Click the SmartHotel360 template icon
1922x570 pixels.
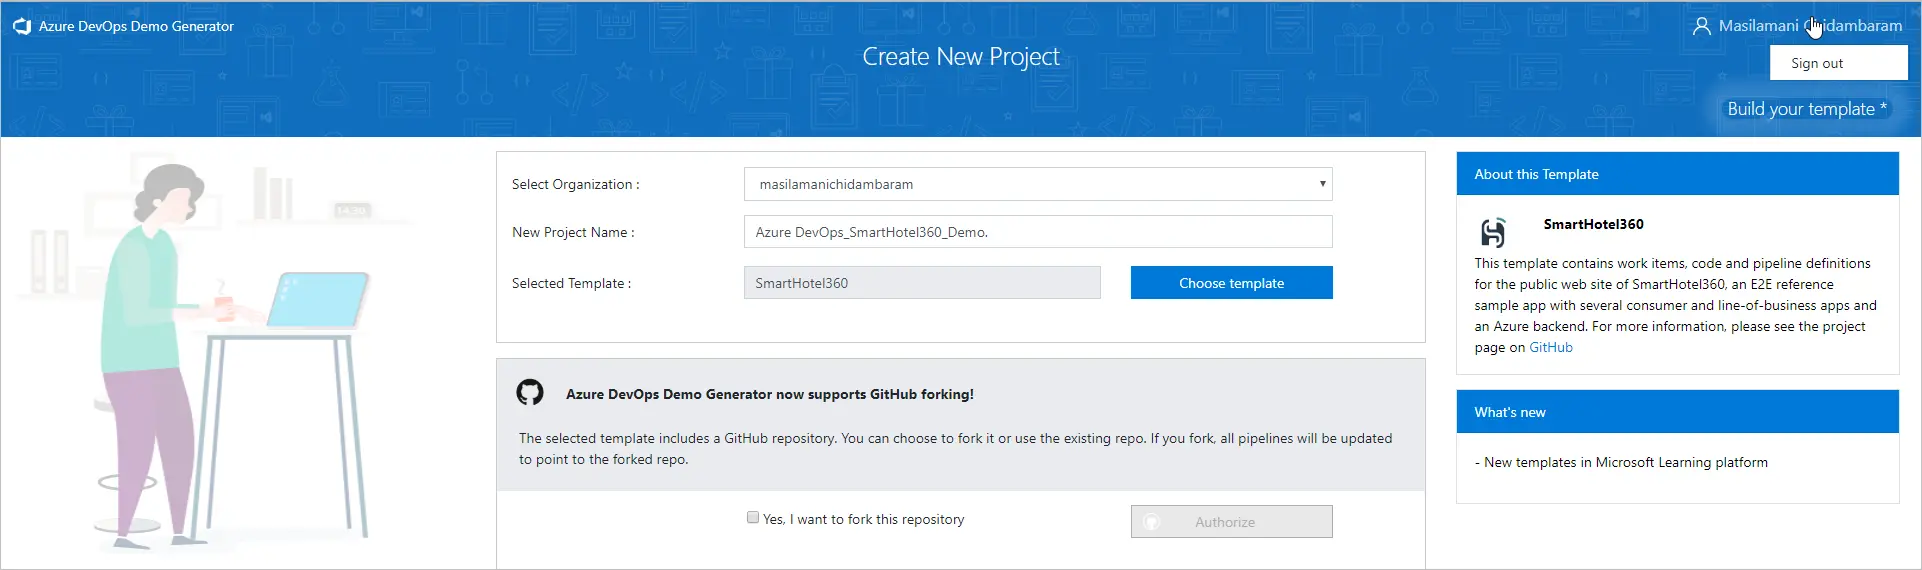(1493, 233)
